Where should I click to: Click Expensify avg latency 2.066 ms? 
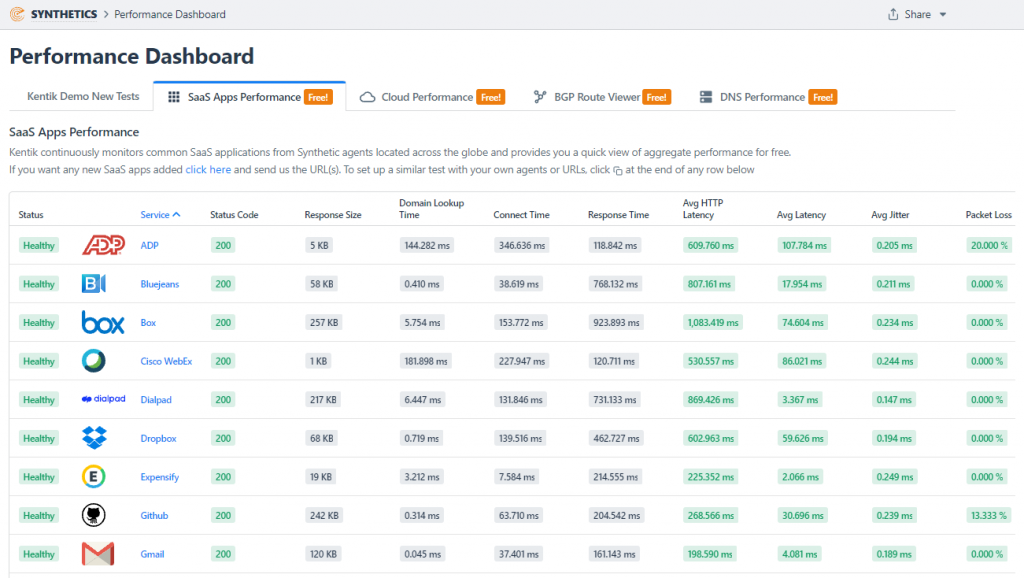(800, 477)
